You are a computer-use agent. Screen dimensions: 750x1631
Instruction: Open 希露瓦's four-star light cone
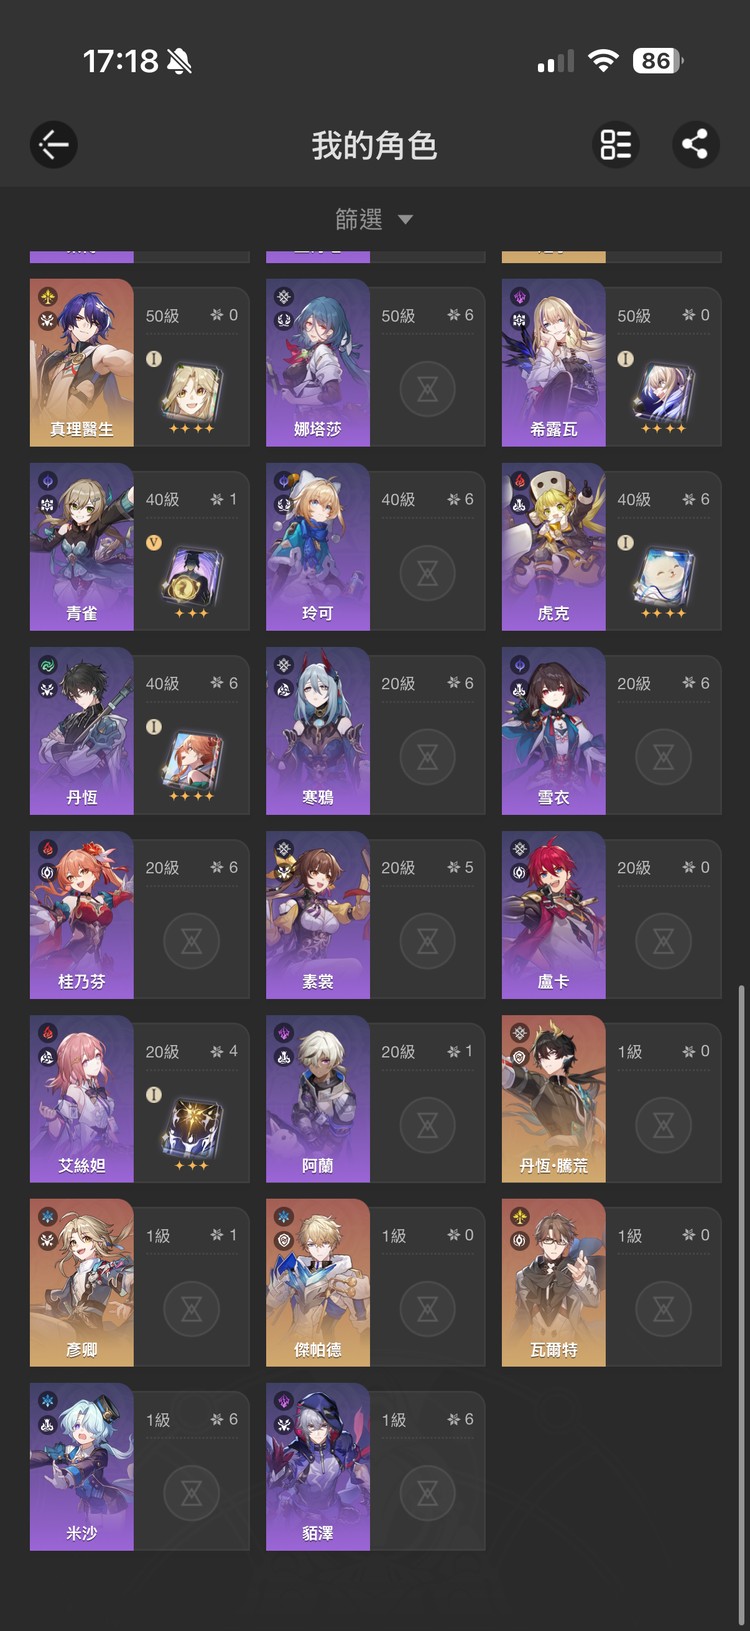pos(663,392)
